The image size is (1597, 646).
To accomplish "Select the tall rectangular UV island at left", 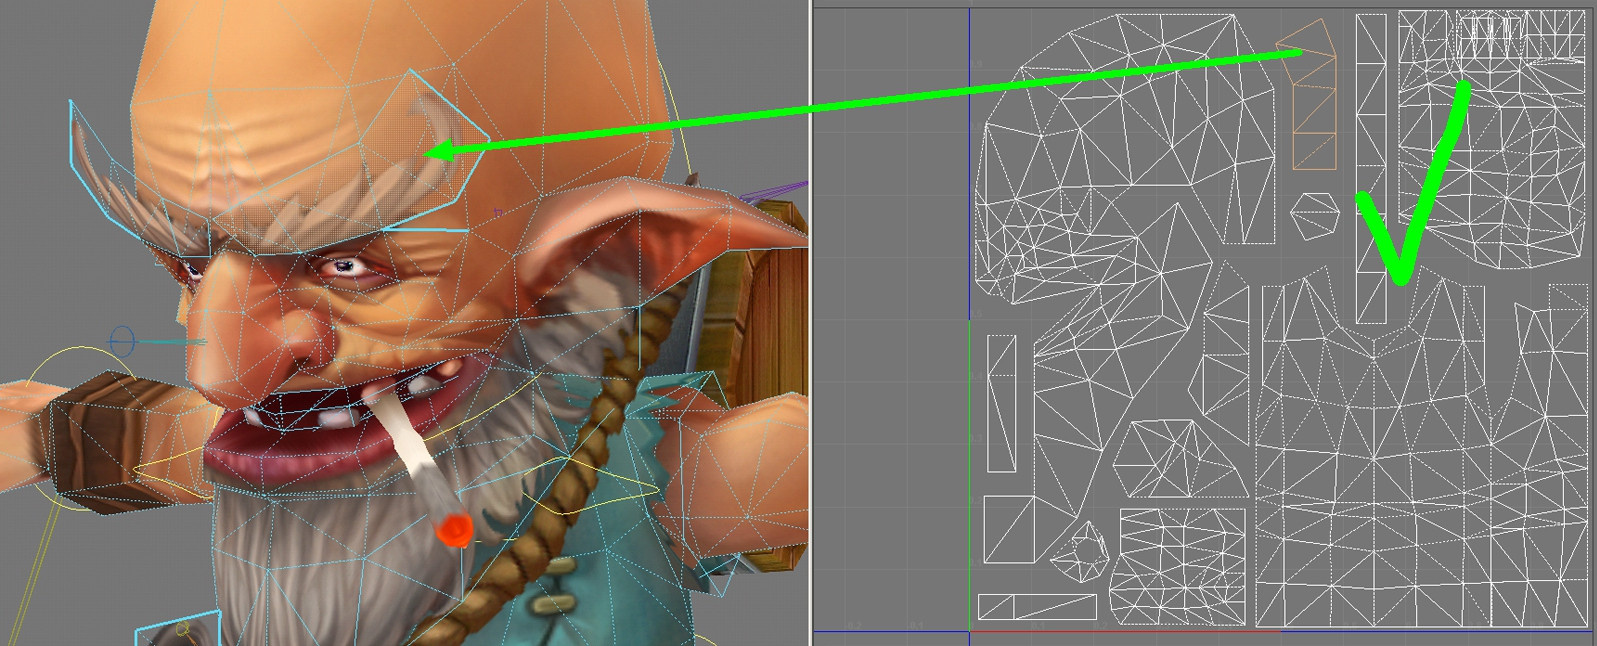I will [1002, 403].
